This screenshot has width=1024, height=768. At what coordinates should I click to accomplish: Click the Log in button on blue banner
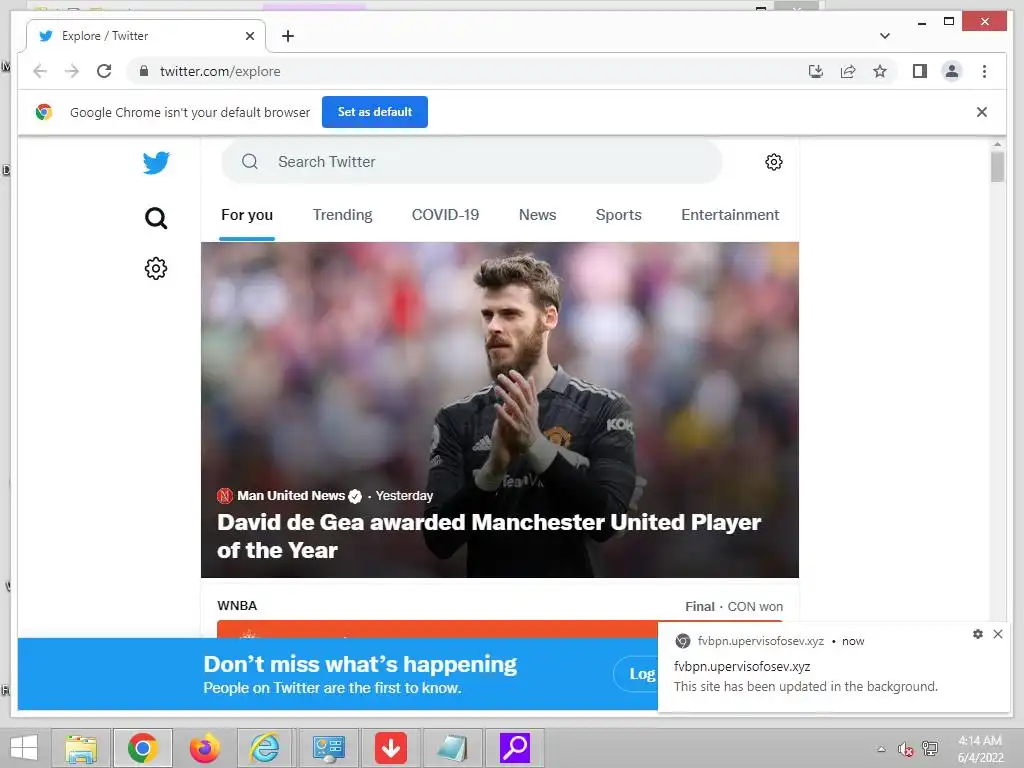637,674
